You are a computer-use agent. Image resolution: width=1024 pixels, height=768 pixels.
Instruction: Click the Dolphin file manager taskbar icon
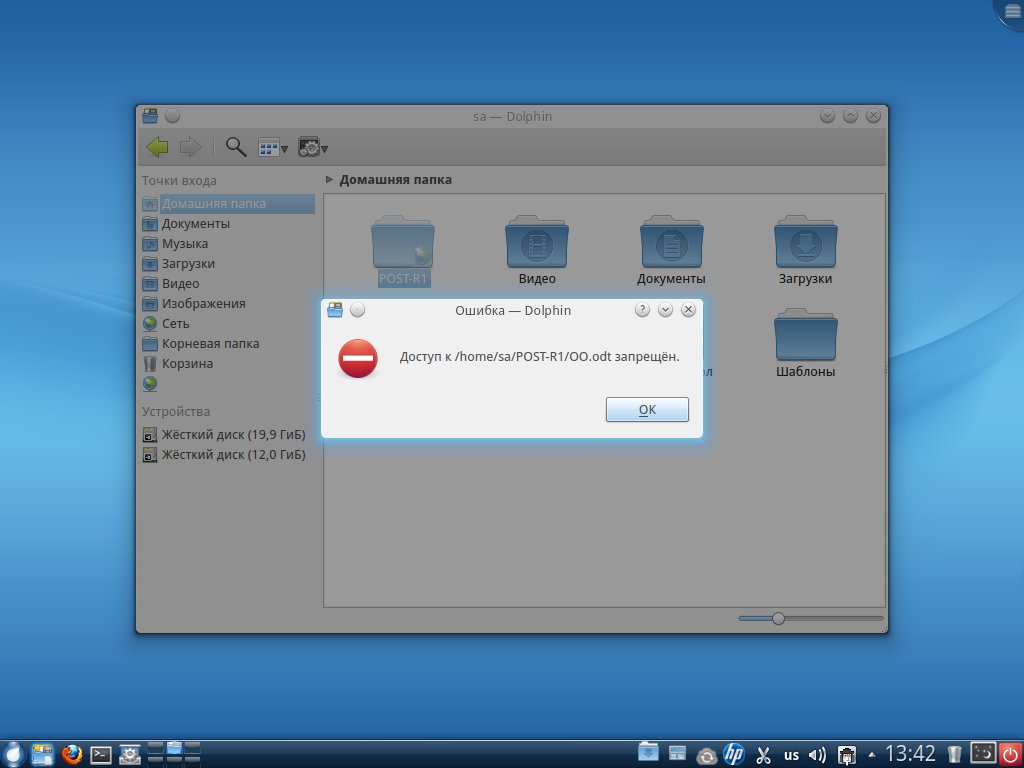coord(42,755)
